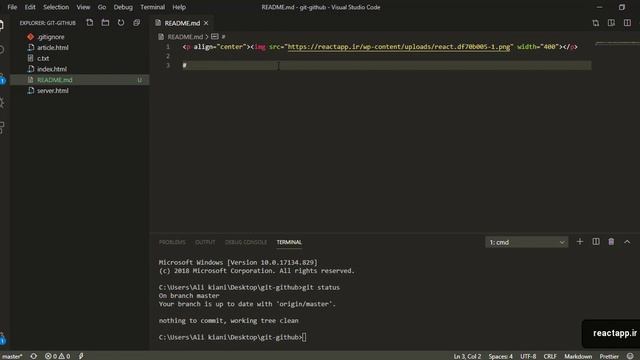Refresh the Explorer file list
Image resolution: width=640 pixels, height=360 pixels.
[121, 22]
